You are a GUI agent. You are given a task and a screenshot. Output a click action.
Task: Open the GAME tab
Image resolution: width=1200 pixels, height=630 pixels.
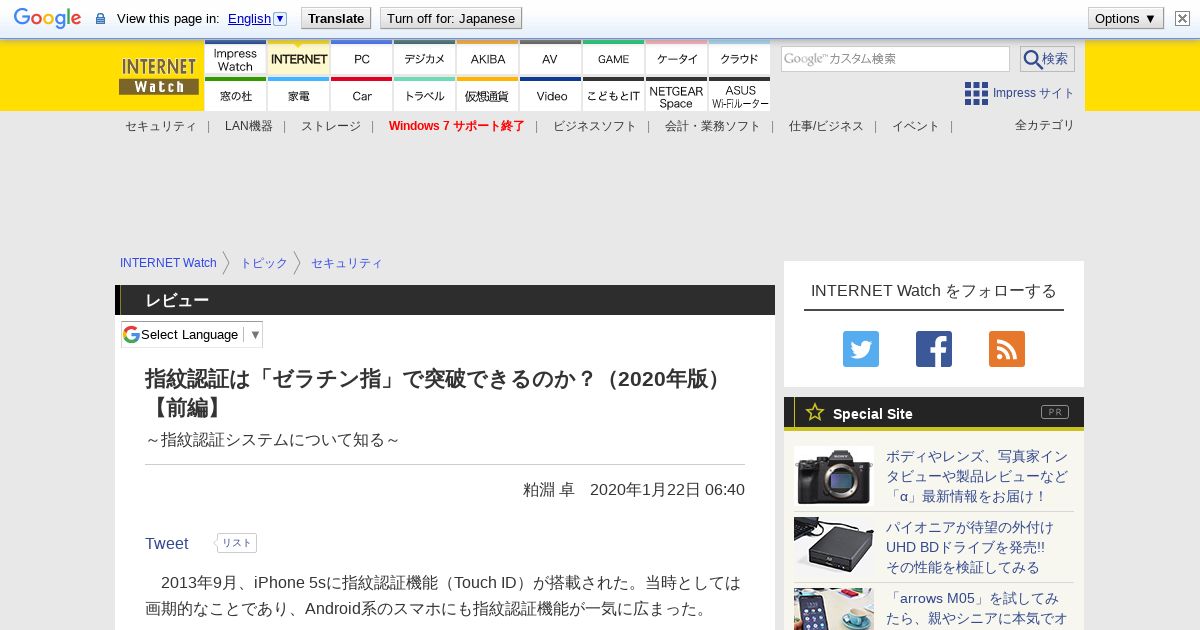coord(613,59)
